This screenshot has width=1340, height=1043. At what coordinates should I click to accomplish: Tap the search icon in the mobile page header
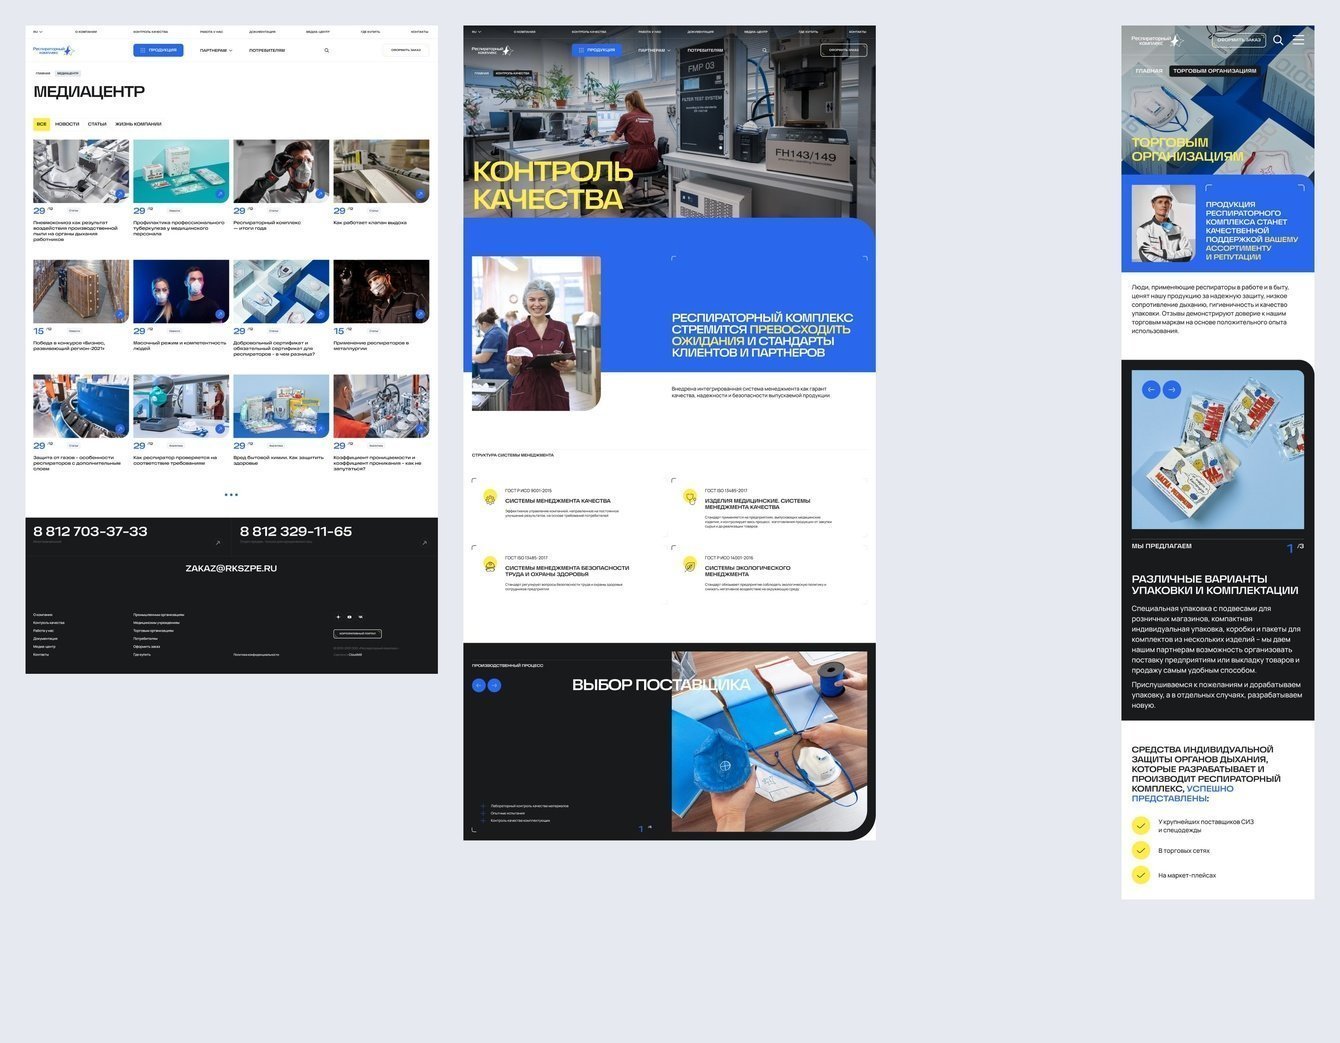tap(1278, 40)
